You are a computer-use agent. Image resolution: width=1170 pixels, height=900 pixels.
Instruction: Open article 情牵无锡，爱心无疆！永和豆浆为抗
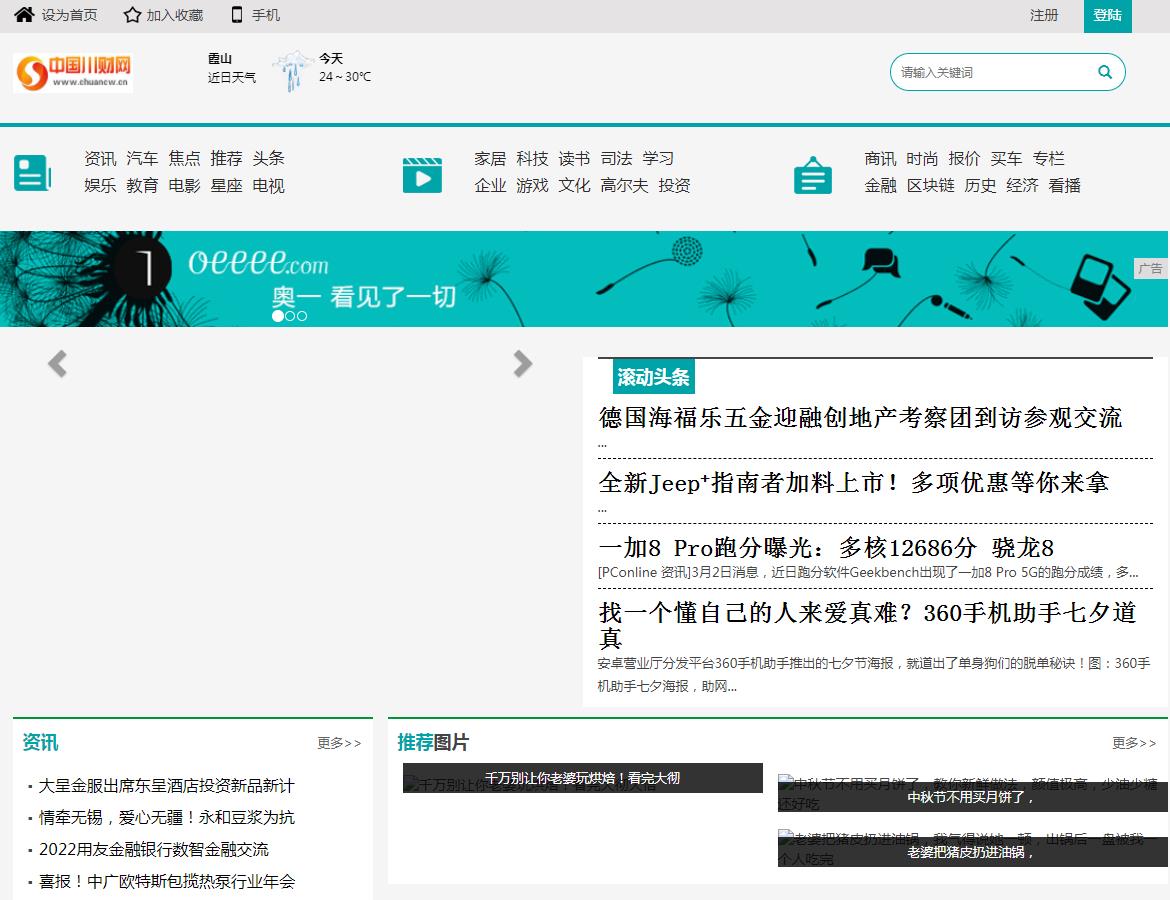coord(166,818)
